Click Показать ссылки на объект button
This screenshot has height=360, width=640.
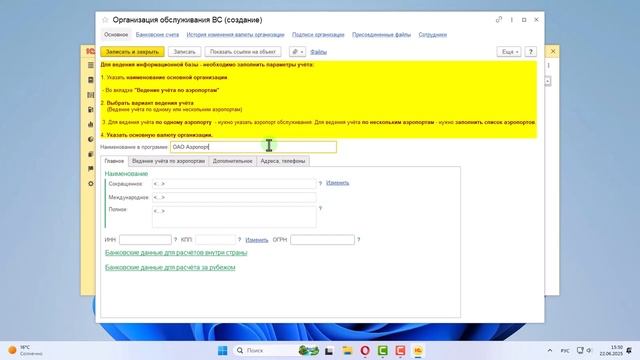[x=243, y=52]
